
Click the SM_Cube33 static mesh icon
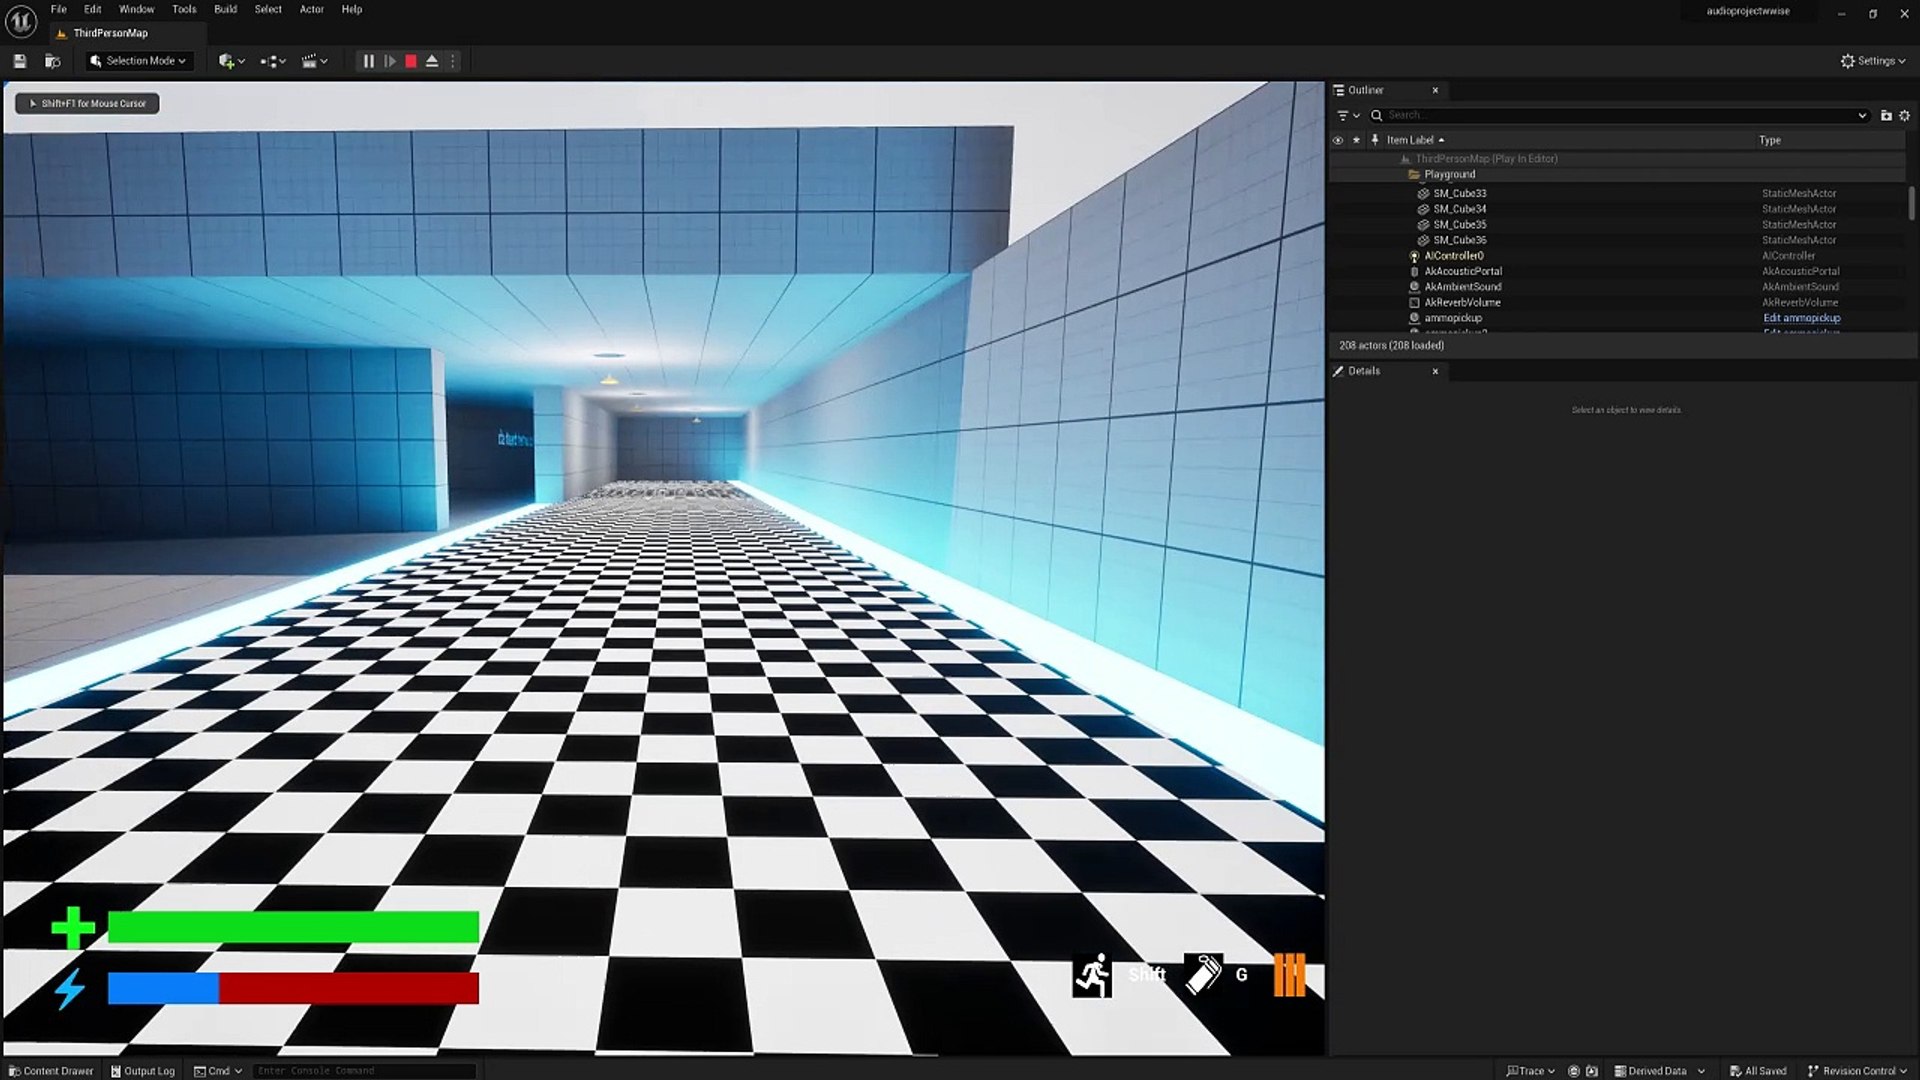[x=1423, y=194]
